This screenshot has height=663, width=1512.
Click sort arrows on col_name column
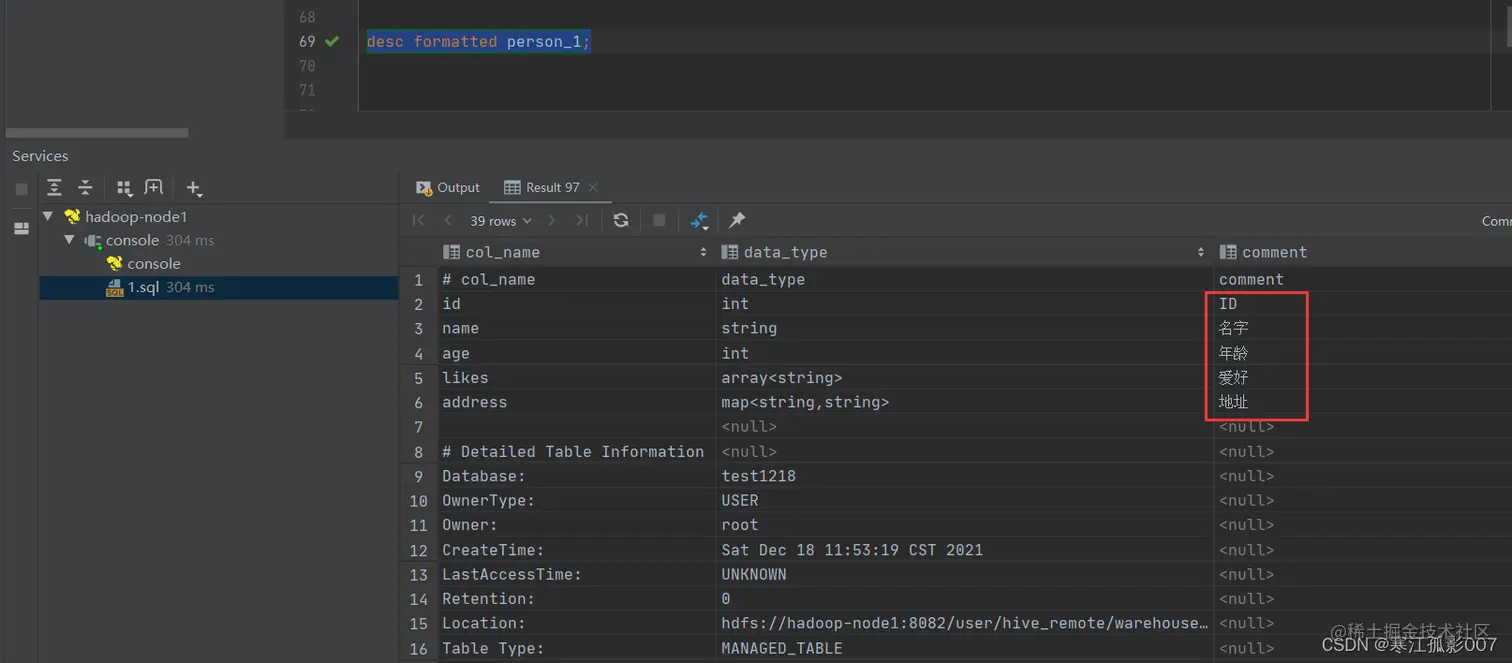(703, 252)
